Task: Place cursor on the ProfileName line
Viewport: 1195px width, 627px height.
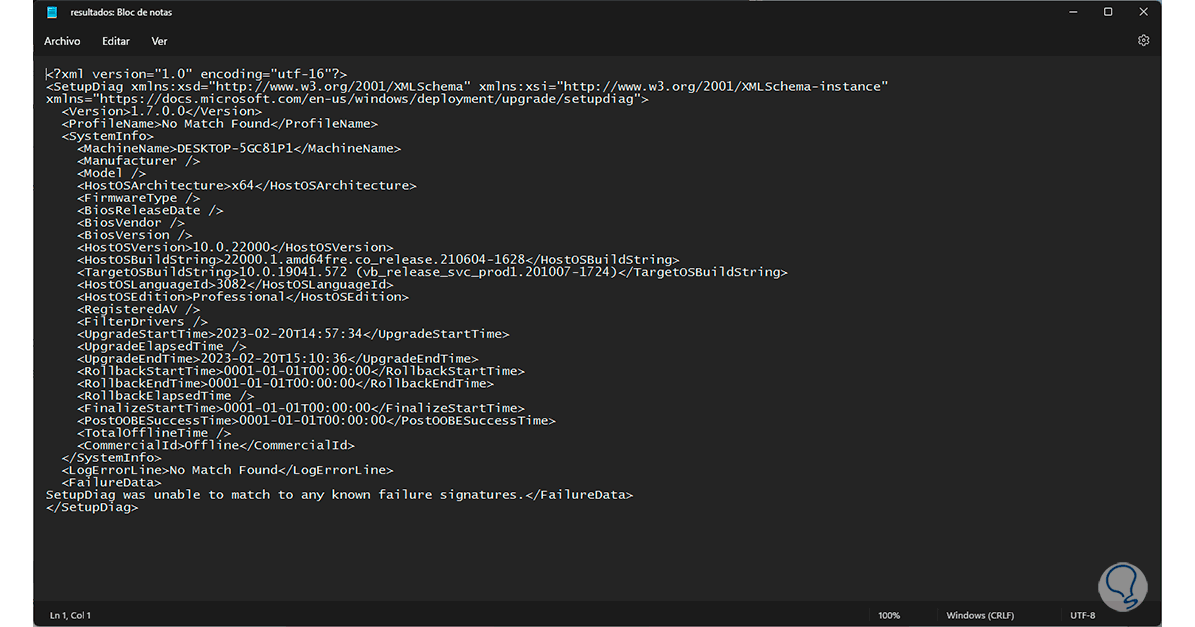Action: [x=220, y=124]
